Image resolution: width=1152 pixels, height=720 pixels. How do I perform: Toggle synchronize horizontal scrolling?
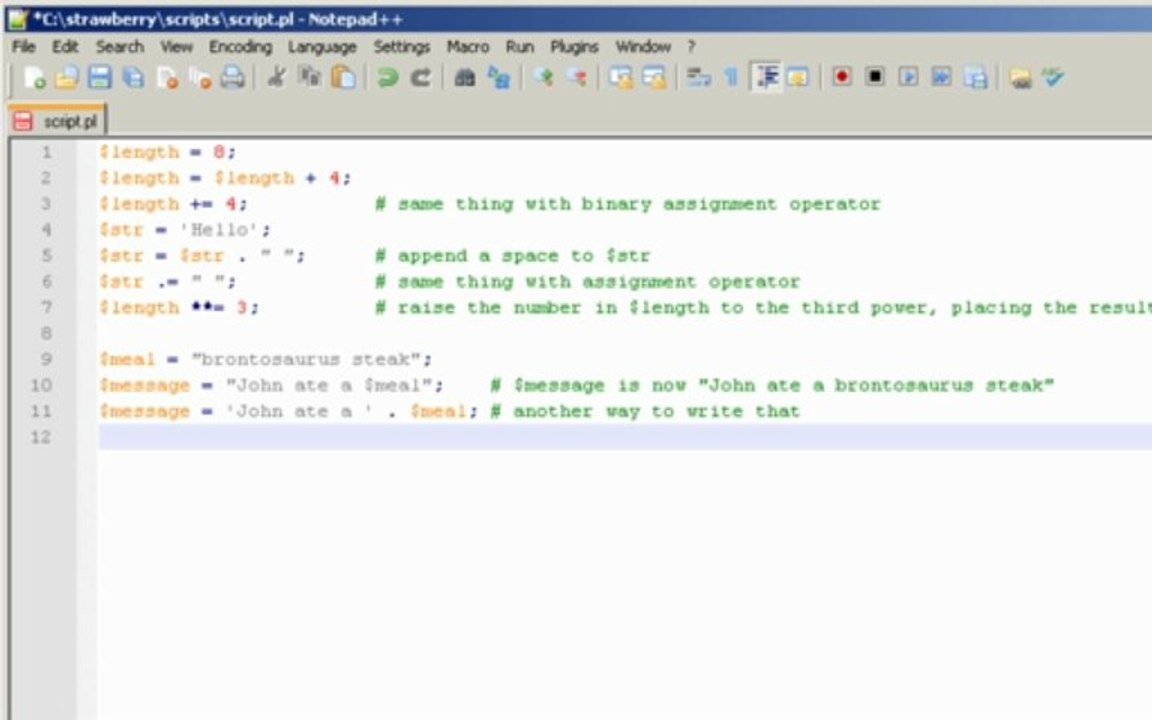pos(653,77)
